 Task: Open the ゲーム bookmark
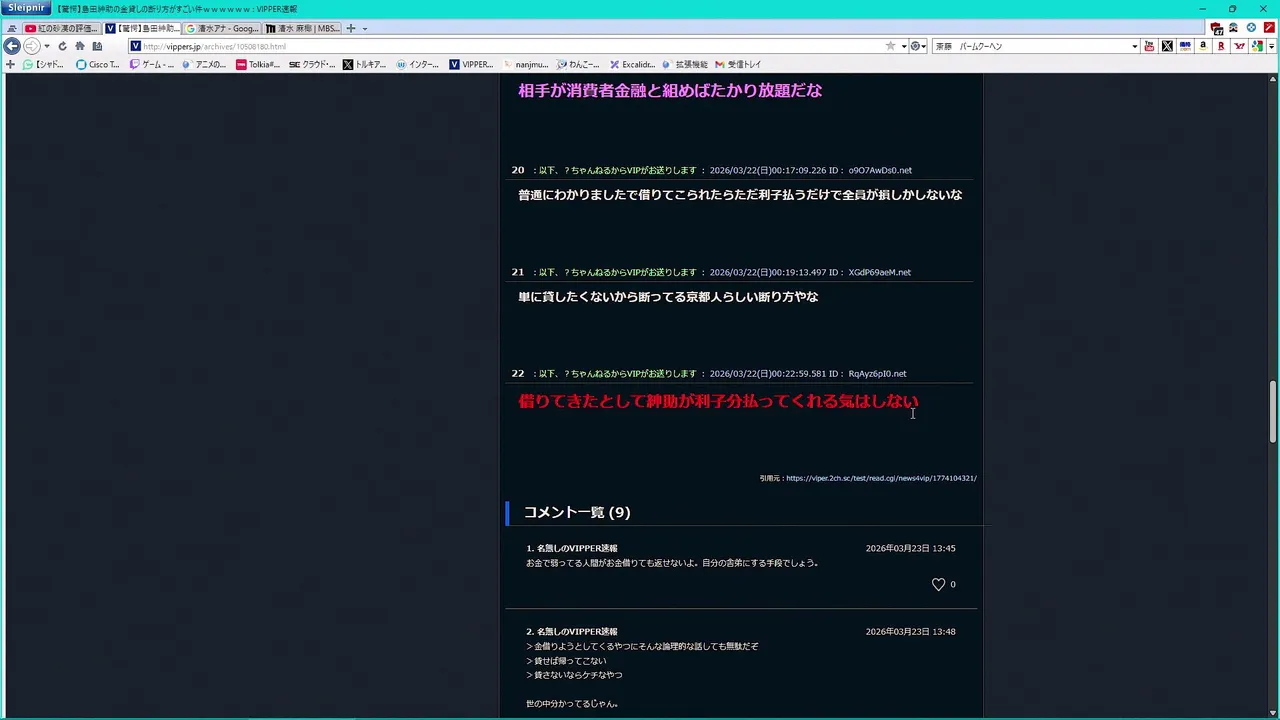pyautogui.click(x=152, y=64)
